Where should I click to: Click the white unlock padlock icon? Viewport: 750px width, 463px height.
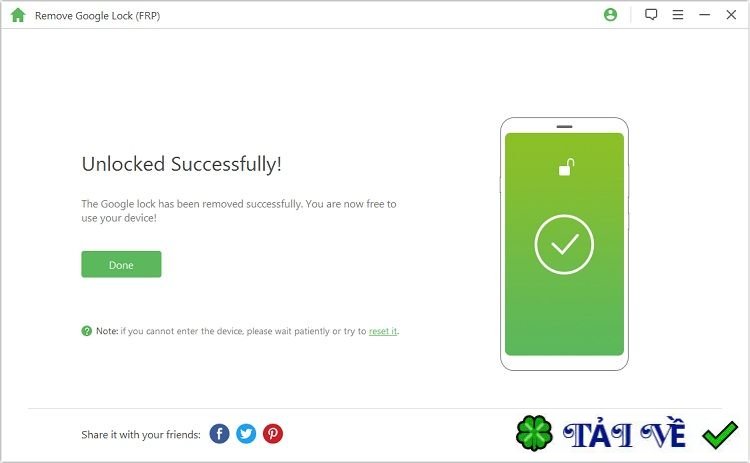566,167
